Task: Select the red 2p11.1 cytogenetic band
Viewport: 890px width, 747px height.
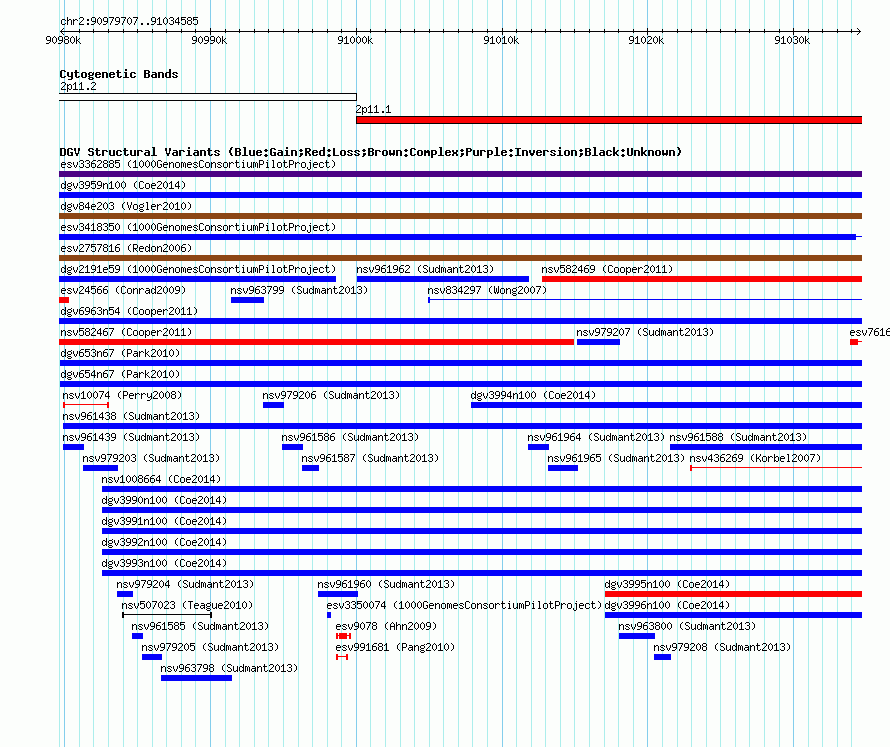Action: click(x=609, y=120)
